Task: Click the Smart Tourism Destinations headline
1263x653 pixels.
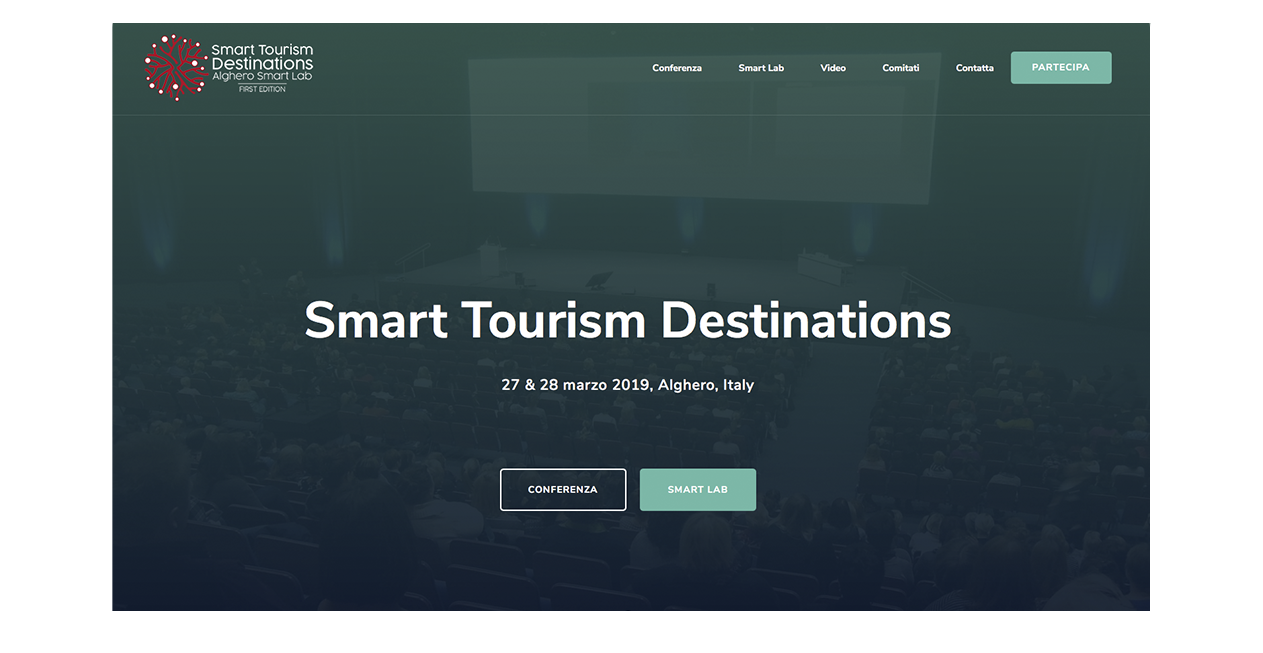Action: (628, 322)
